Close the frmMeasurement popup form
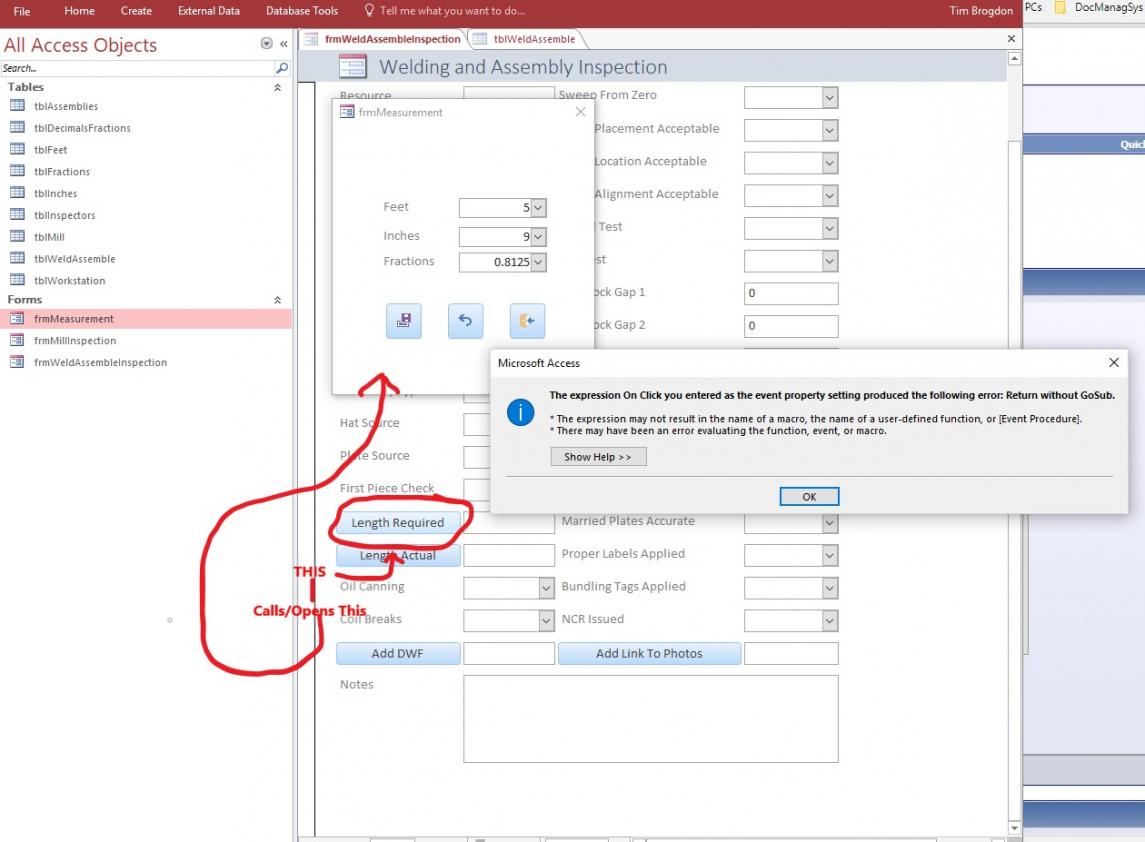 (580, 112)
